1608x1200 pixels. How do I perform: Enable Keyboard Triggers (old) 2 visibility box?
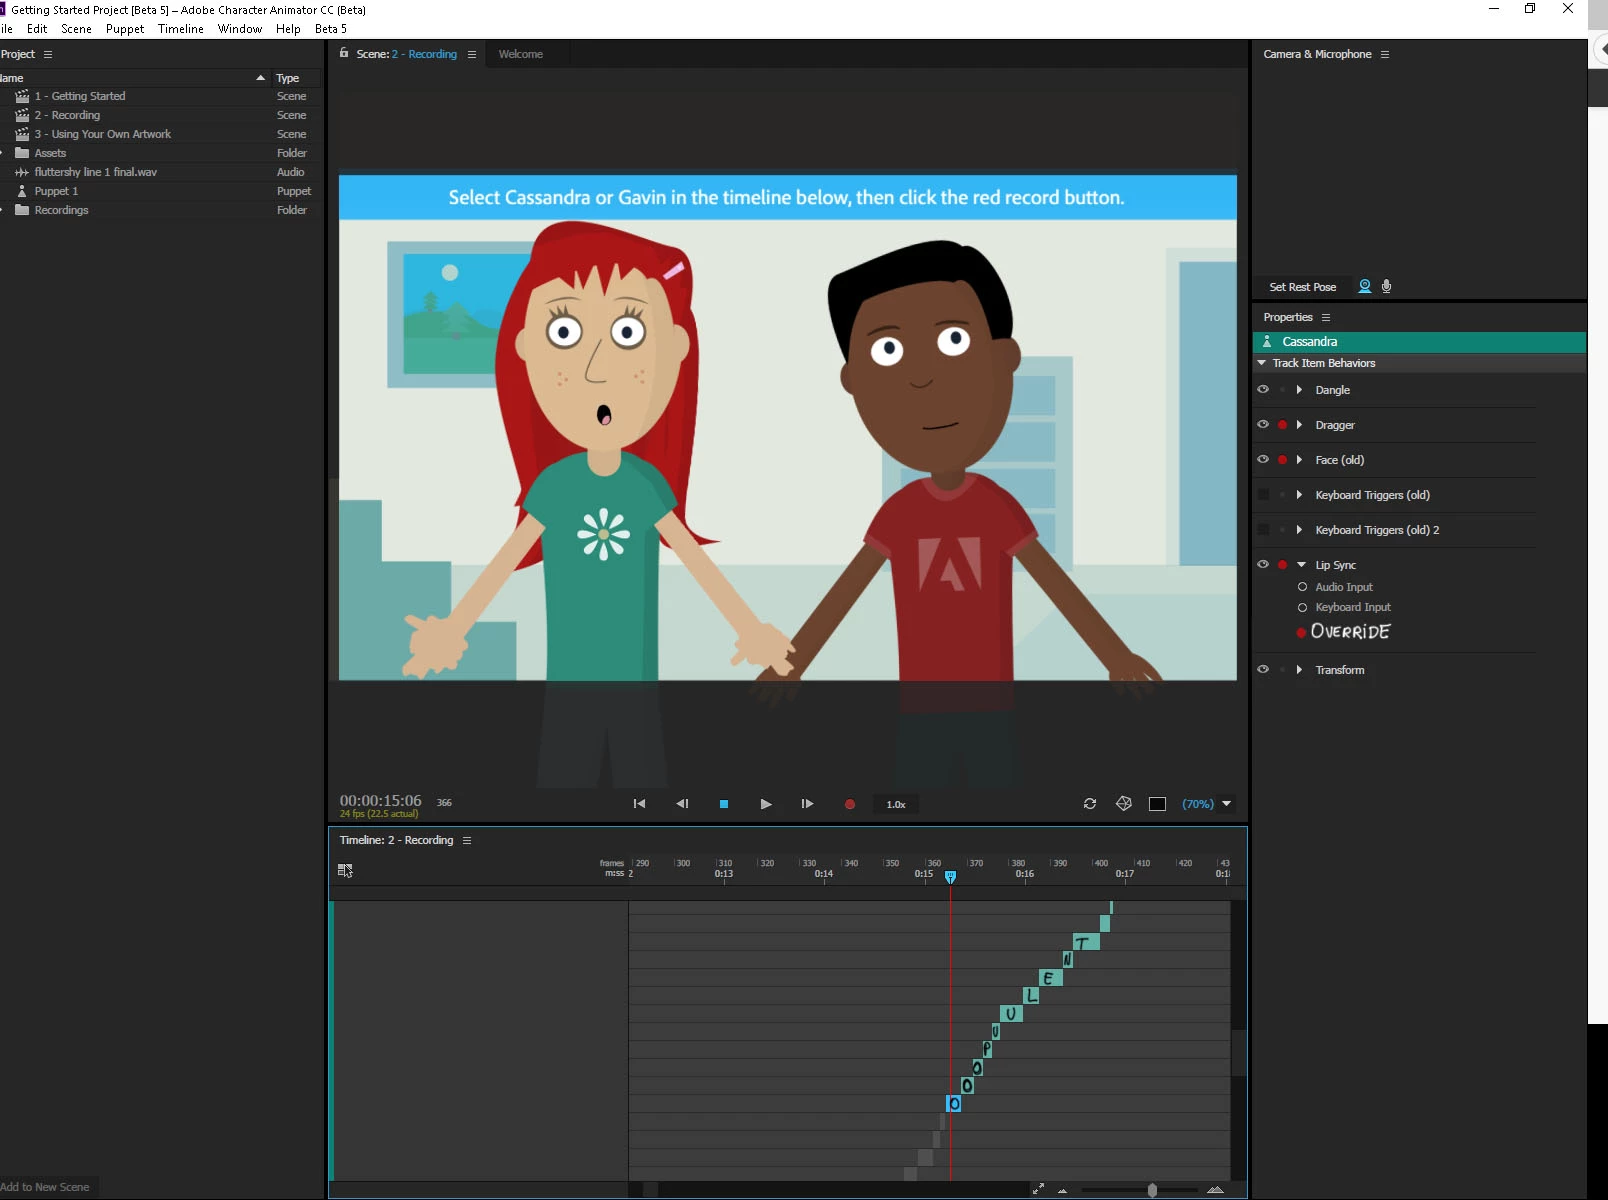1263,530
